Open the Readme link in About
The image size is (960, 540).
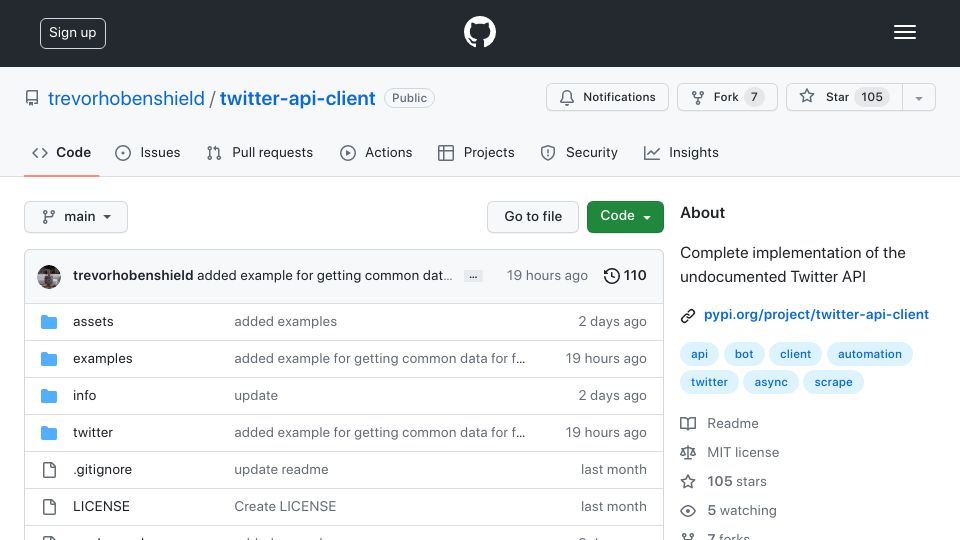coord(732,424)
